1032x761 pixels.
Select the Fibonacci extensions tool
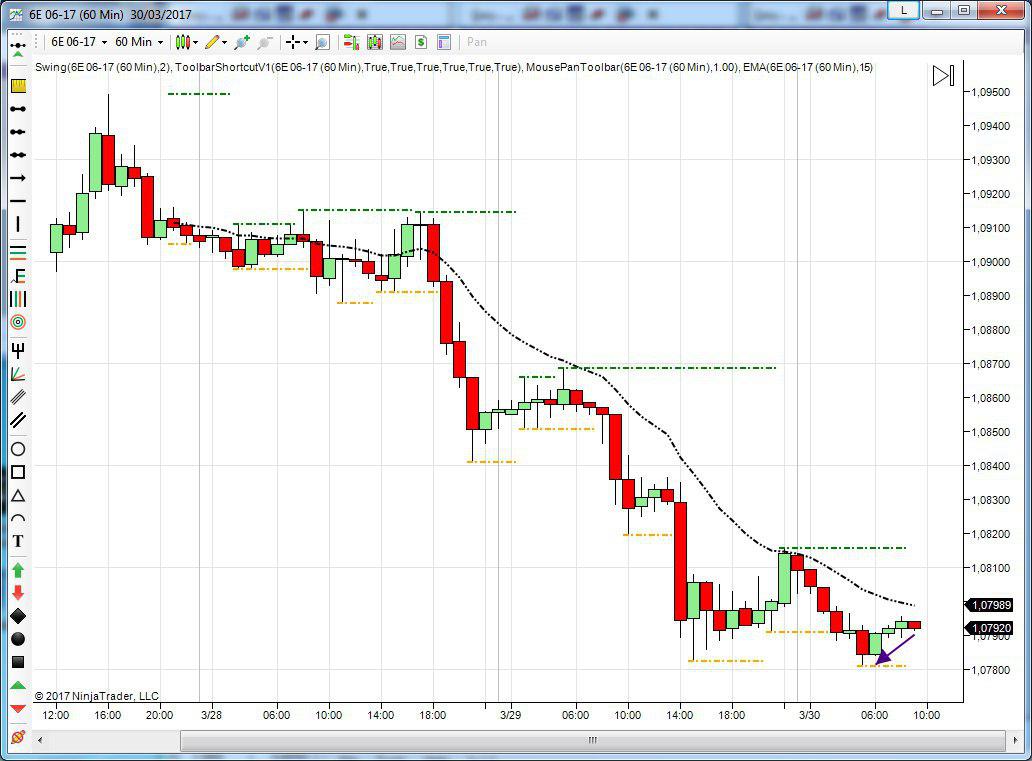click(18, 276)
